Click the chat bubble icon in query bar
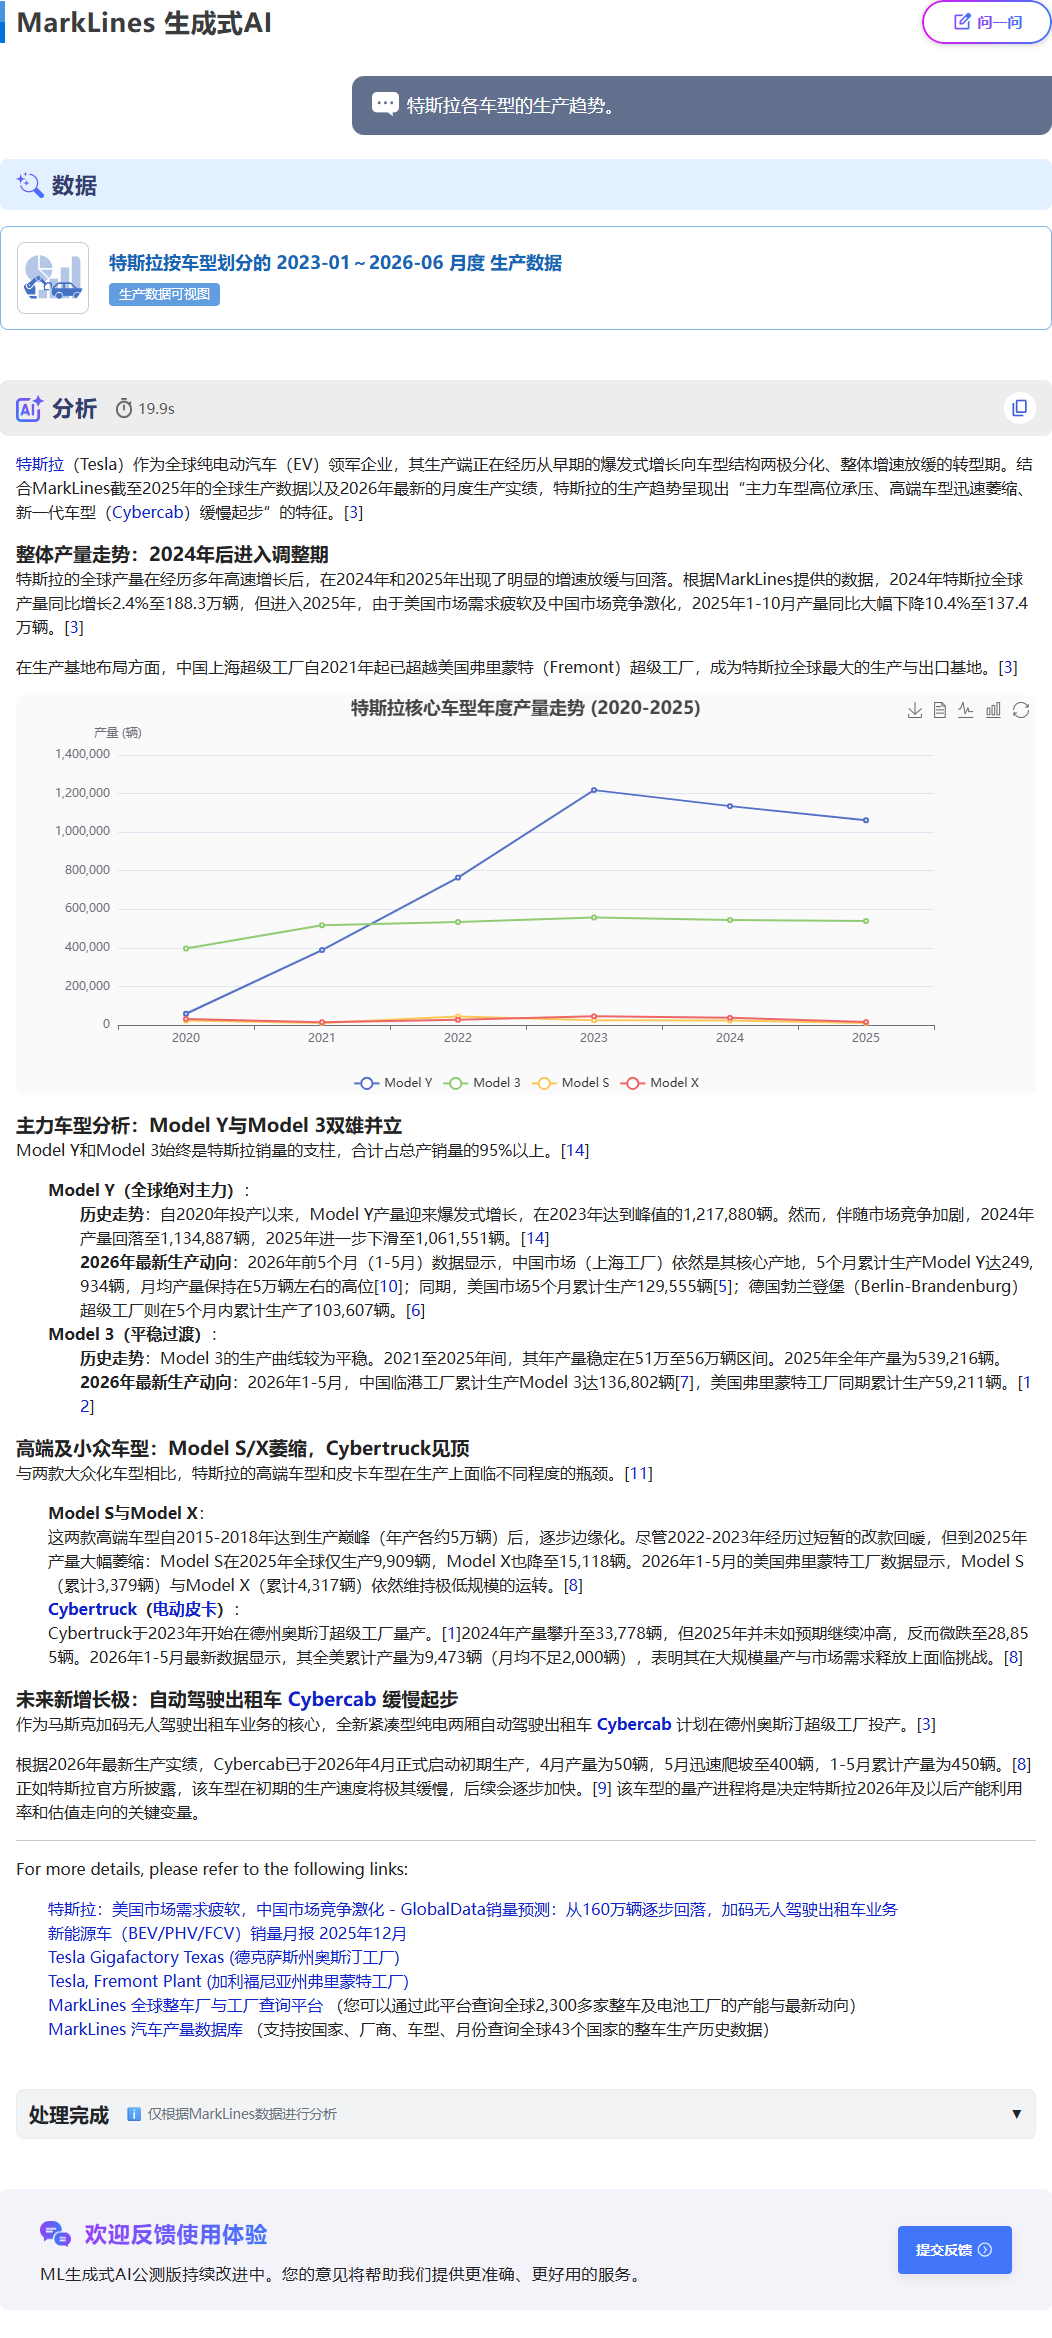The image size is (1052, 2338). pos(385,104)
